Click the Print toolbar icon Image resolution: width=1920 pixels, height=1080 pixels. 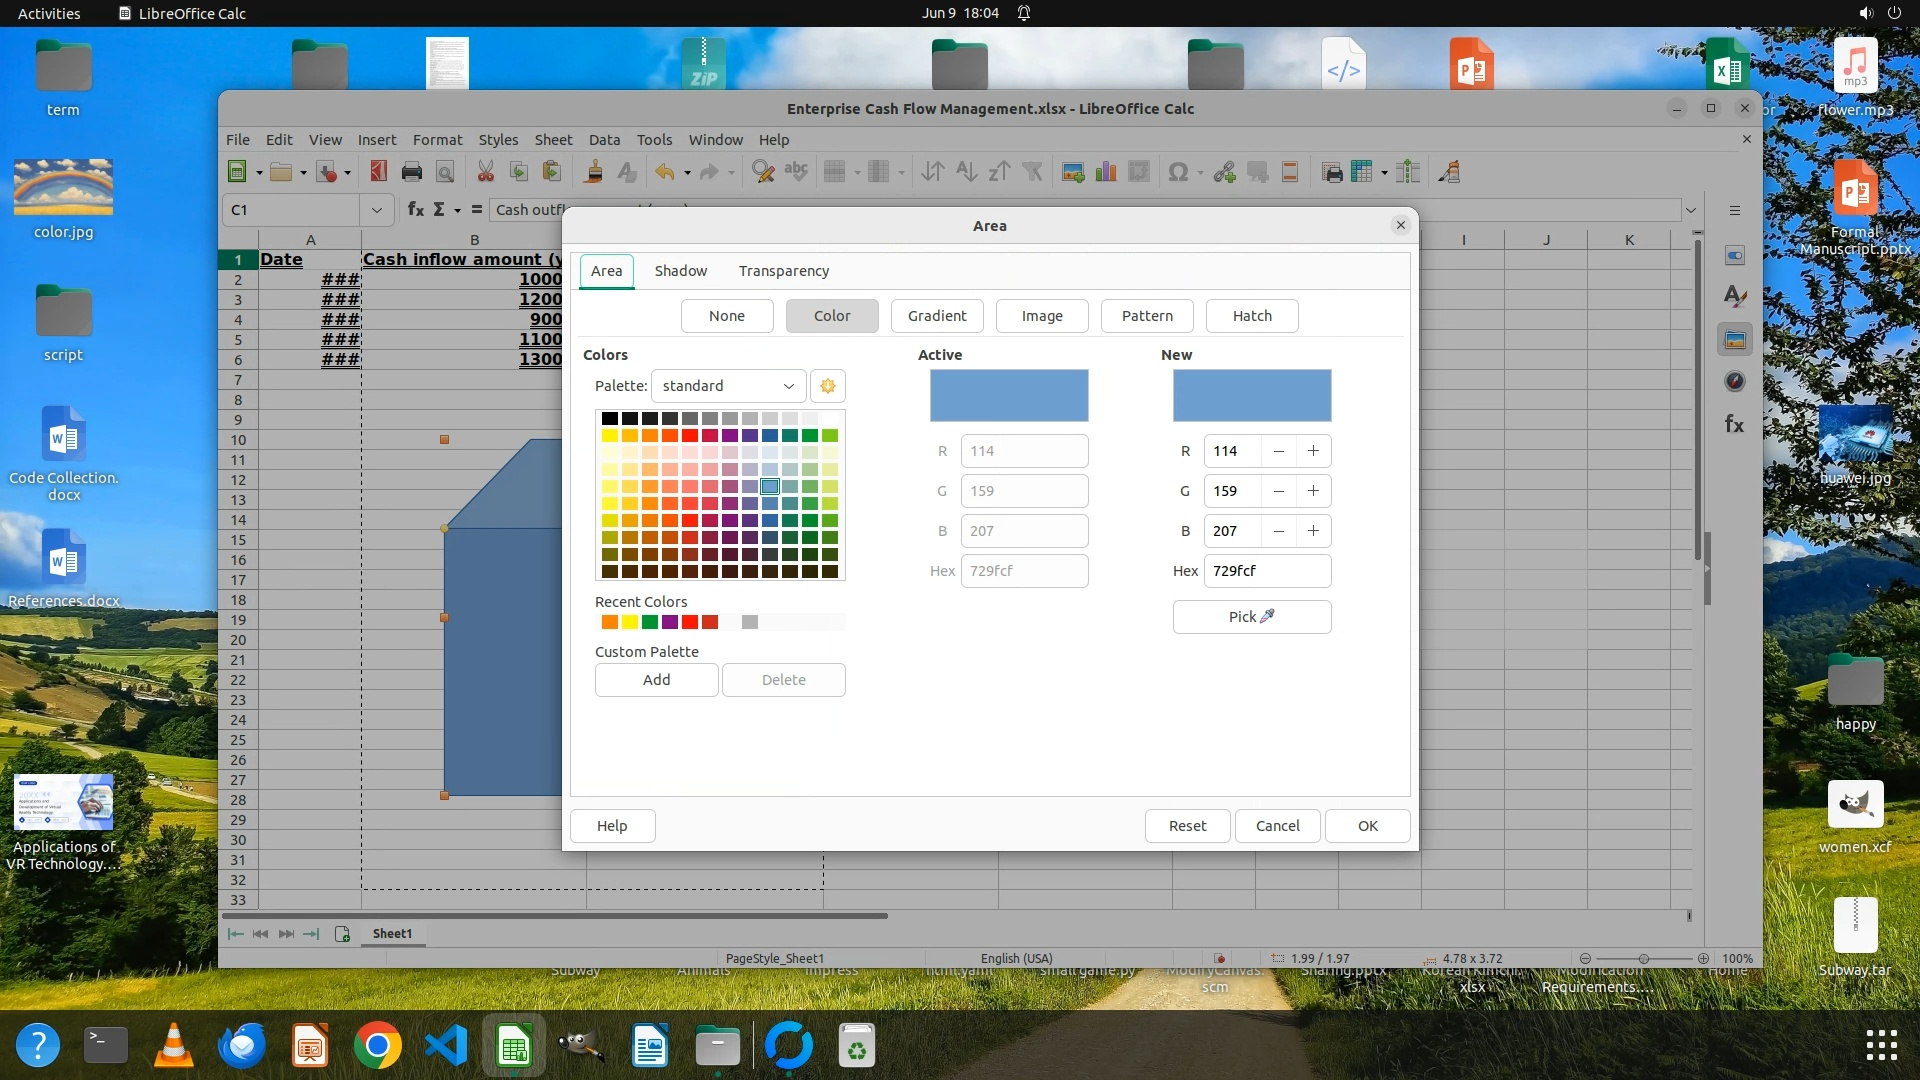(411, 172)
